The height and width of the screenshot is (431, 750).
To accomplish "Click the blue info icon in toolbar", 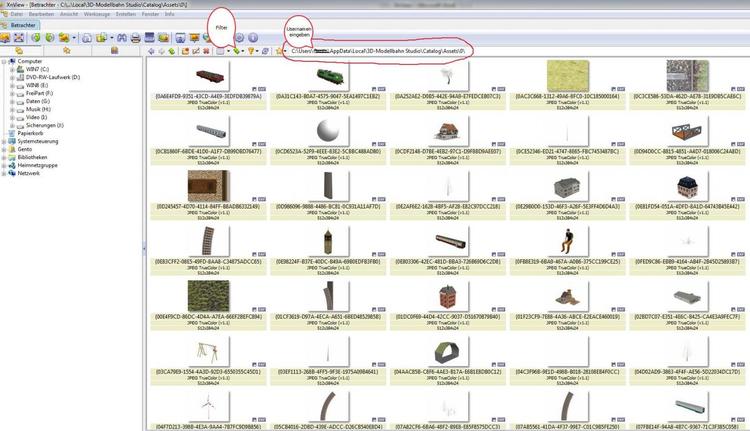I will point(252,37).
